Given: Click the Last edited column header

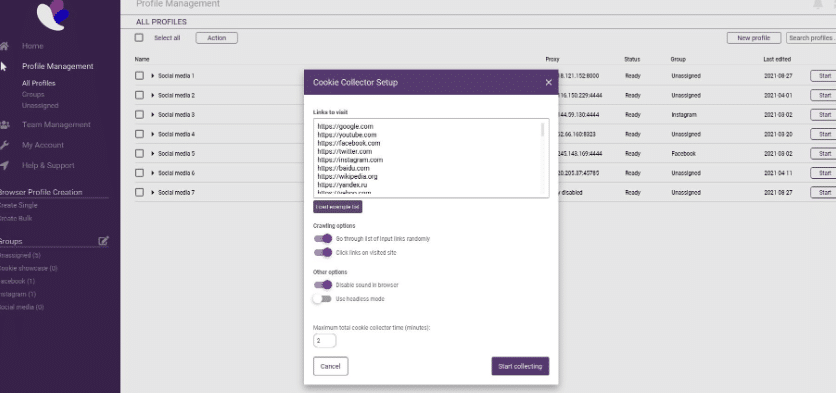Looking at the screenshot, I should (x=777, y=59).
